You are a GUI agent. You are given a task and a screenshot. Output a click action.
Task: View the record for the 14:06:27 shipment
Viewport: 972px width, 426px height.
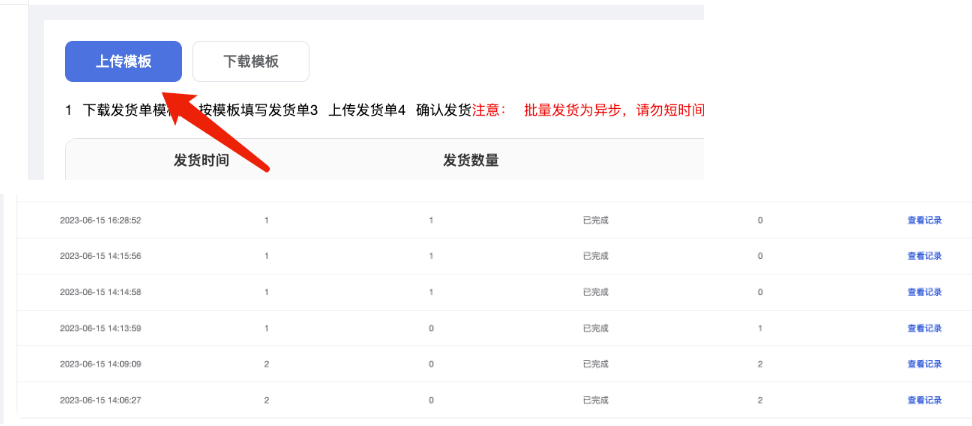click(924, 400)
